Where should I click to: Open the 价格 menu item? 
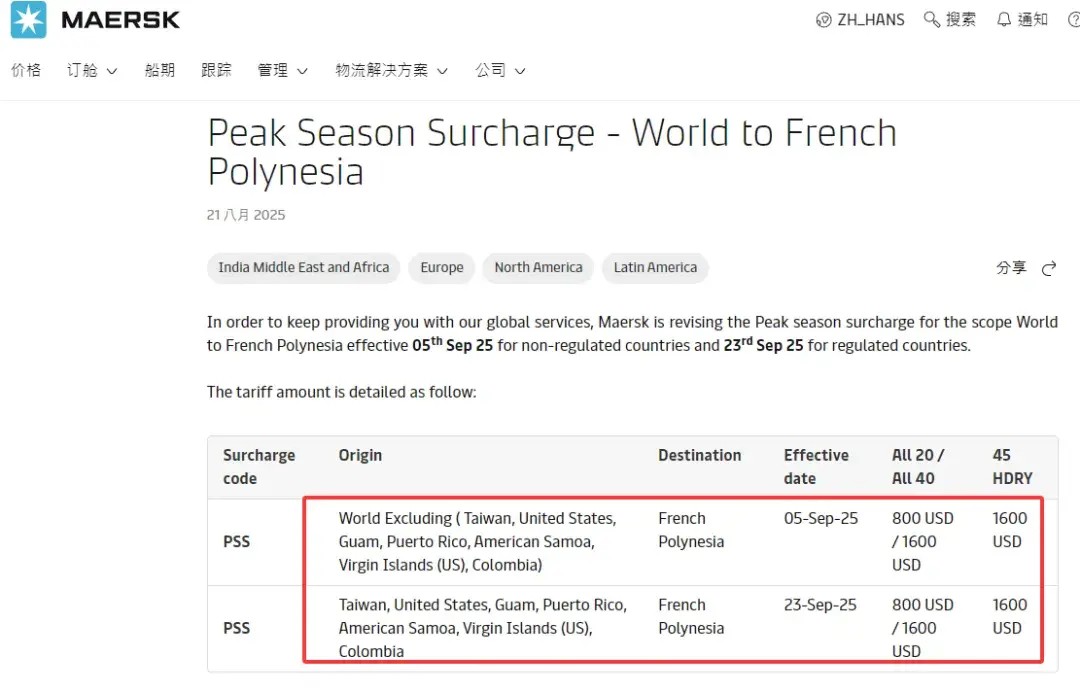(x=26, y=70)
